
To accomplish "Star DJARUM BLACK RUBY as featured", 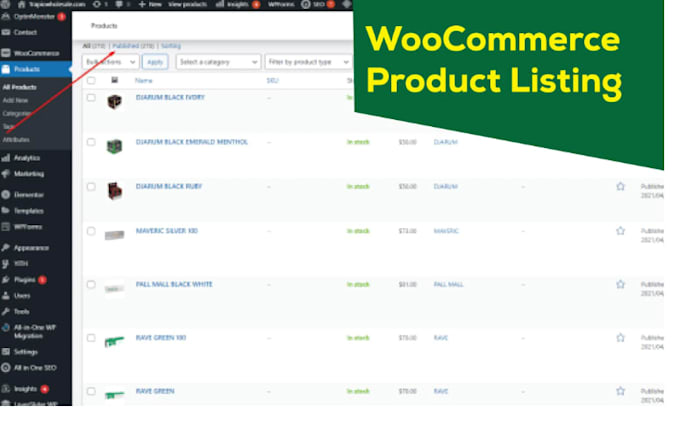I will [620, 186].
